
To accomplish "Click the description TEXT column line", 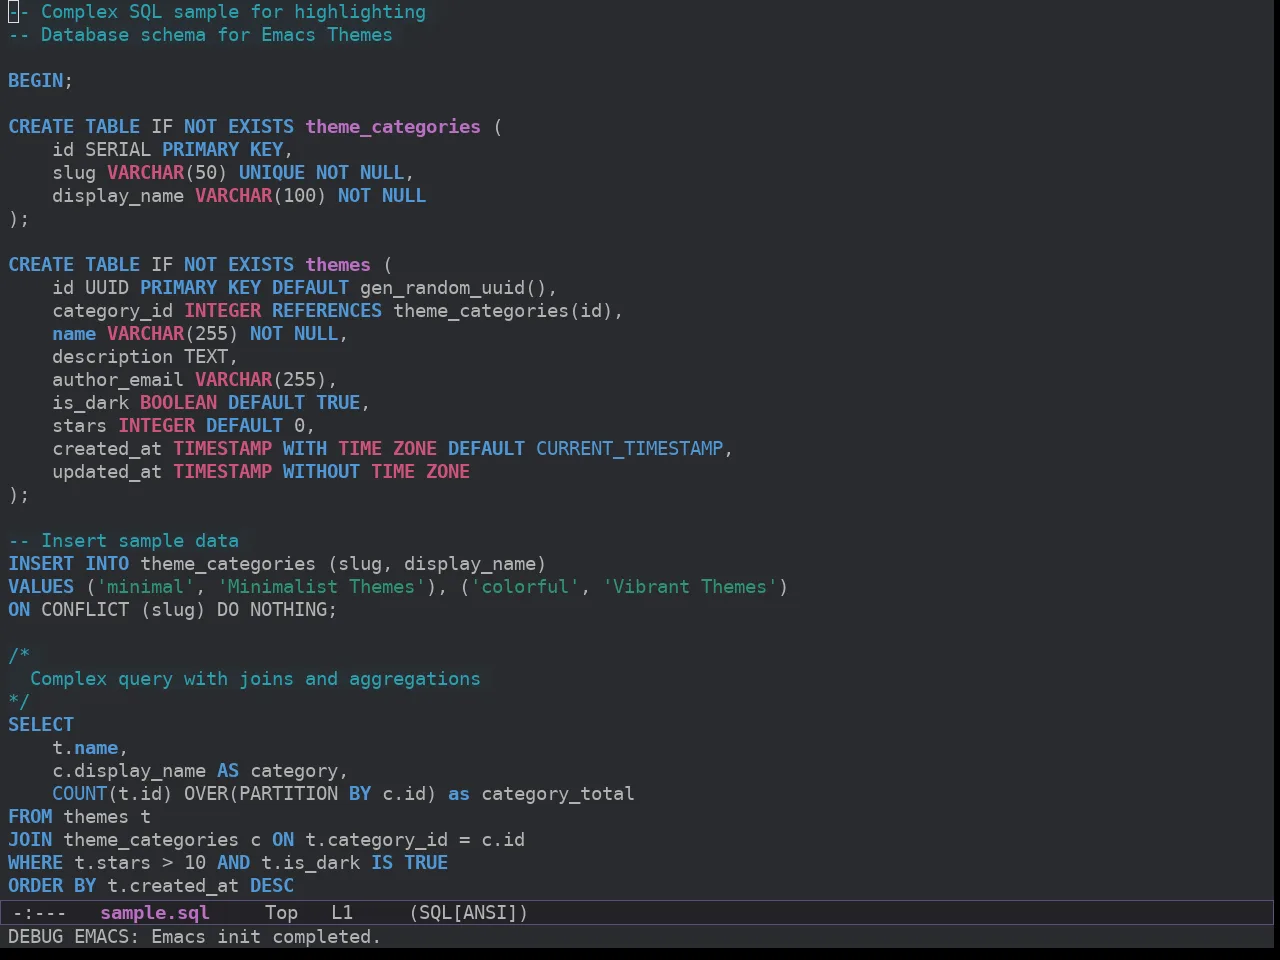I will (145, 357).
